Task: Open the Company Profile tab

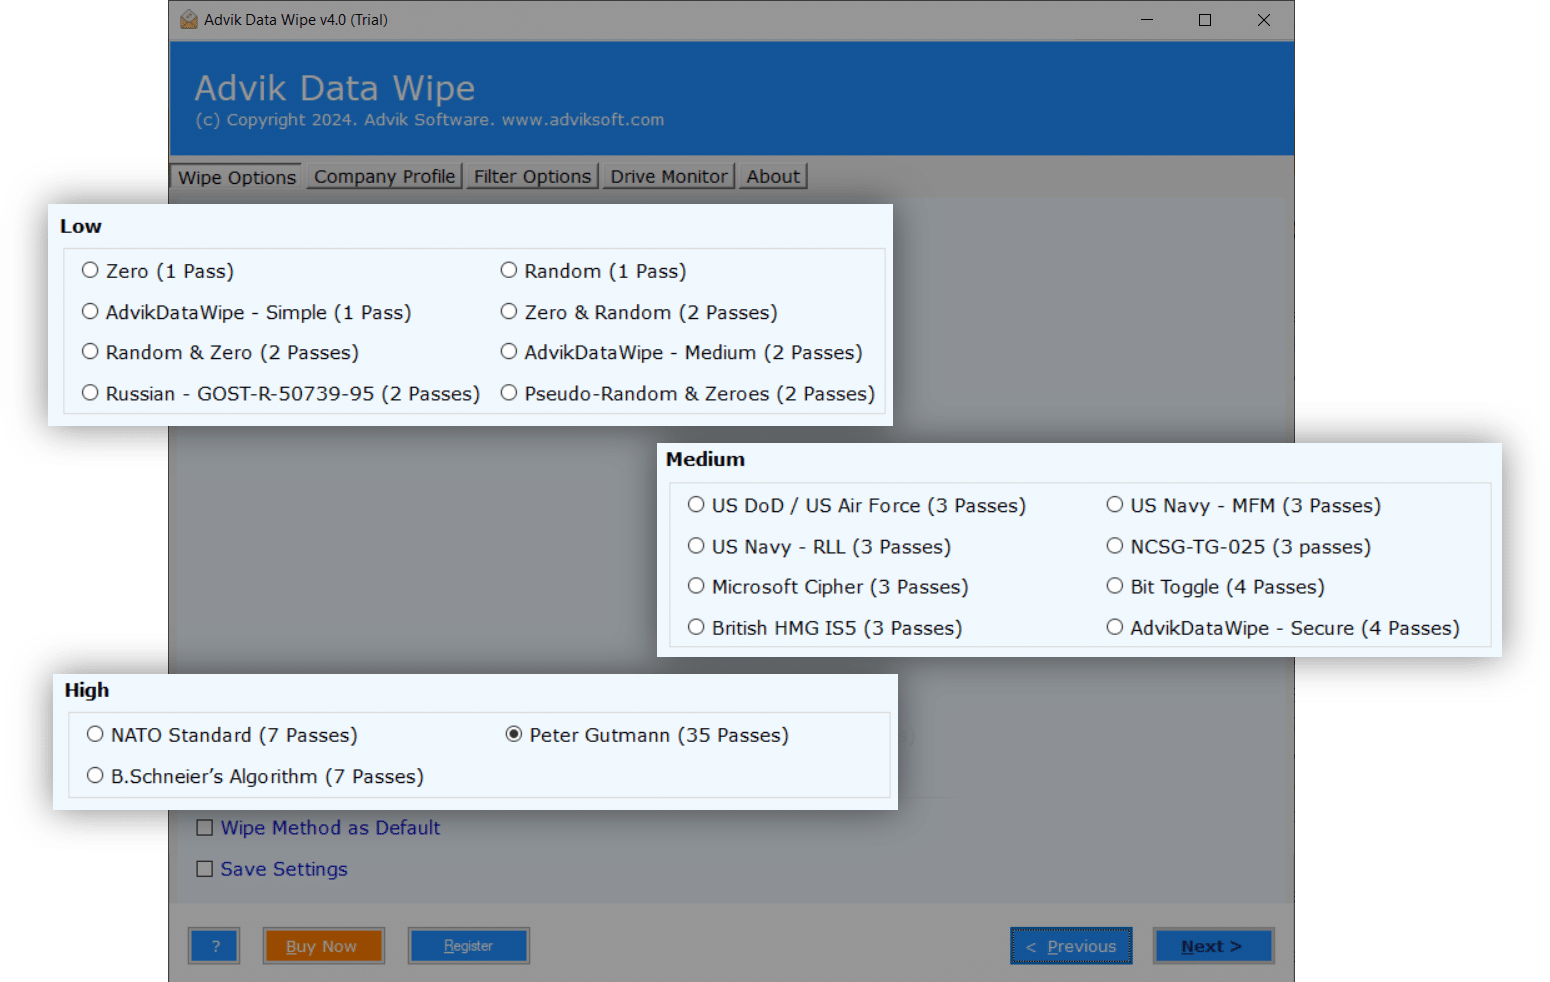Action: click(384, 176)
